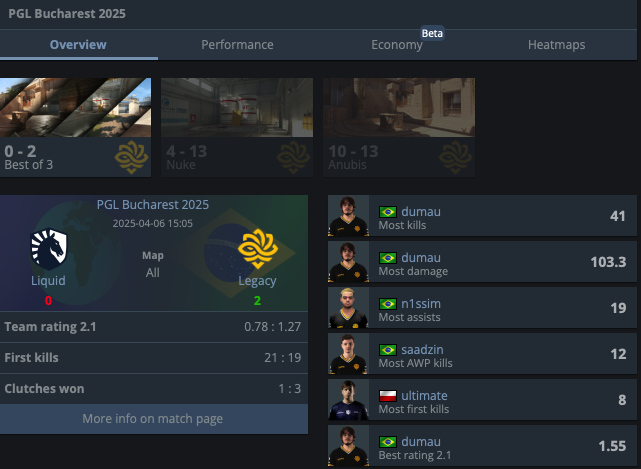Click the Legacy logo on Anubis map card
This screenshot has height=469, width=641.
pyautogui.click(x=455, y=157)
